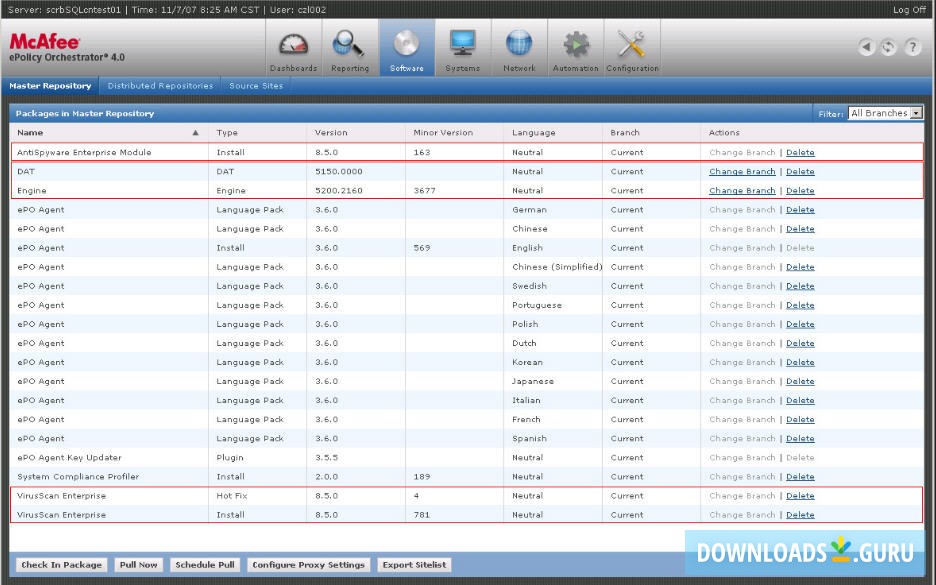Delete the Italian ePO Agent language pack

(800, 401)
